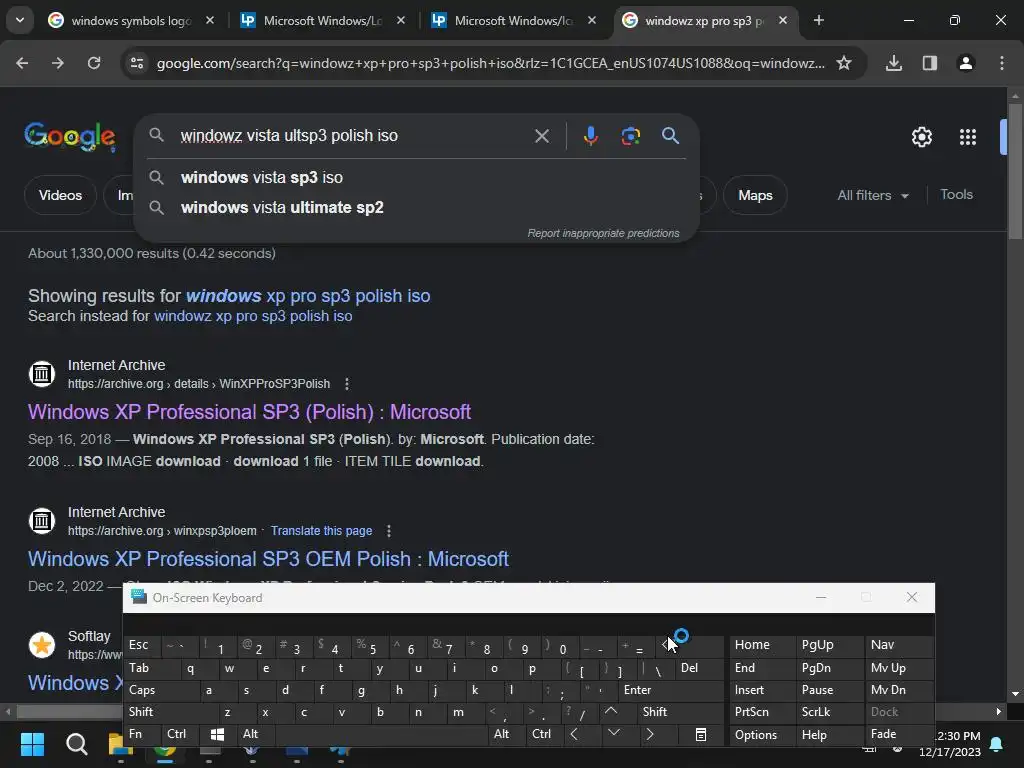Open Chrome profile menu
Image resolution: width=1024 pixels, height=768 pixels.
tap(965, 63)
